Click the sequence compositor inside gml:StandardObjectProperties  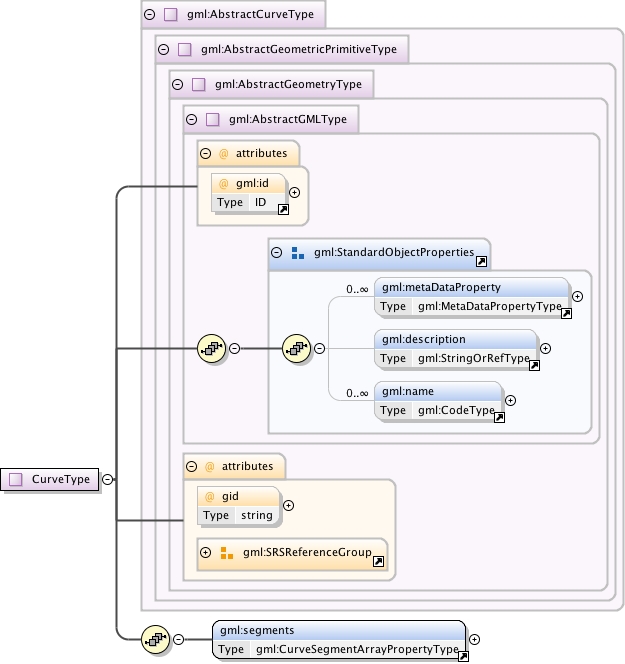point(296,348)
